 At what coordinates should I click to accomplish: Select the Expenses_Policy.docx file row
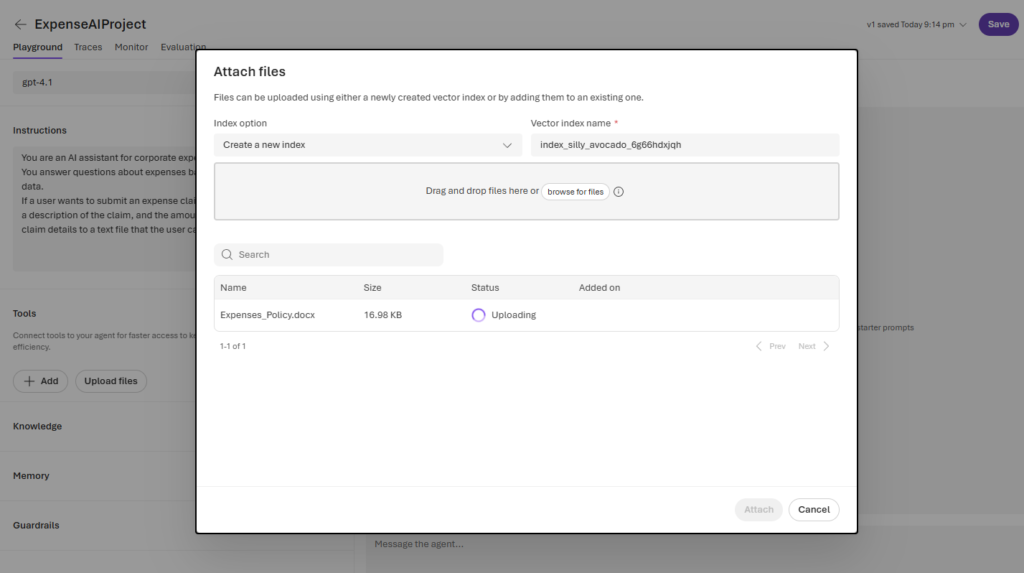click(x=267, y=315)
